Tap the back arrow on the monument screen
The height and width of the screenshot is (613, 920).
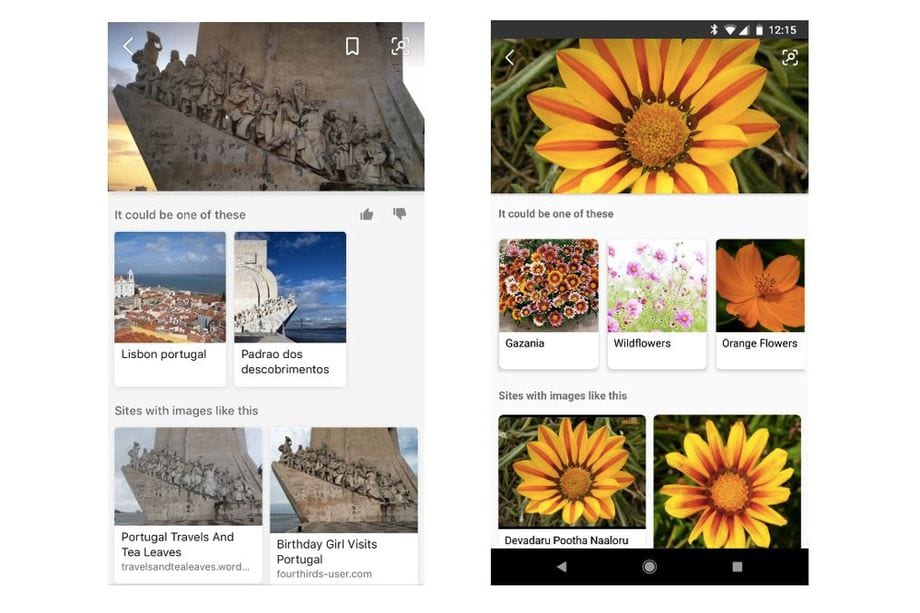127,46
